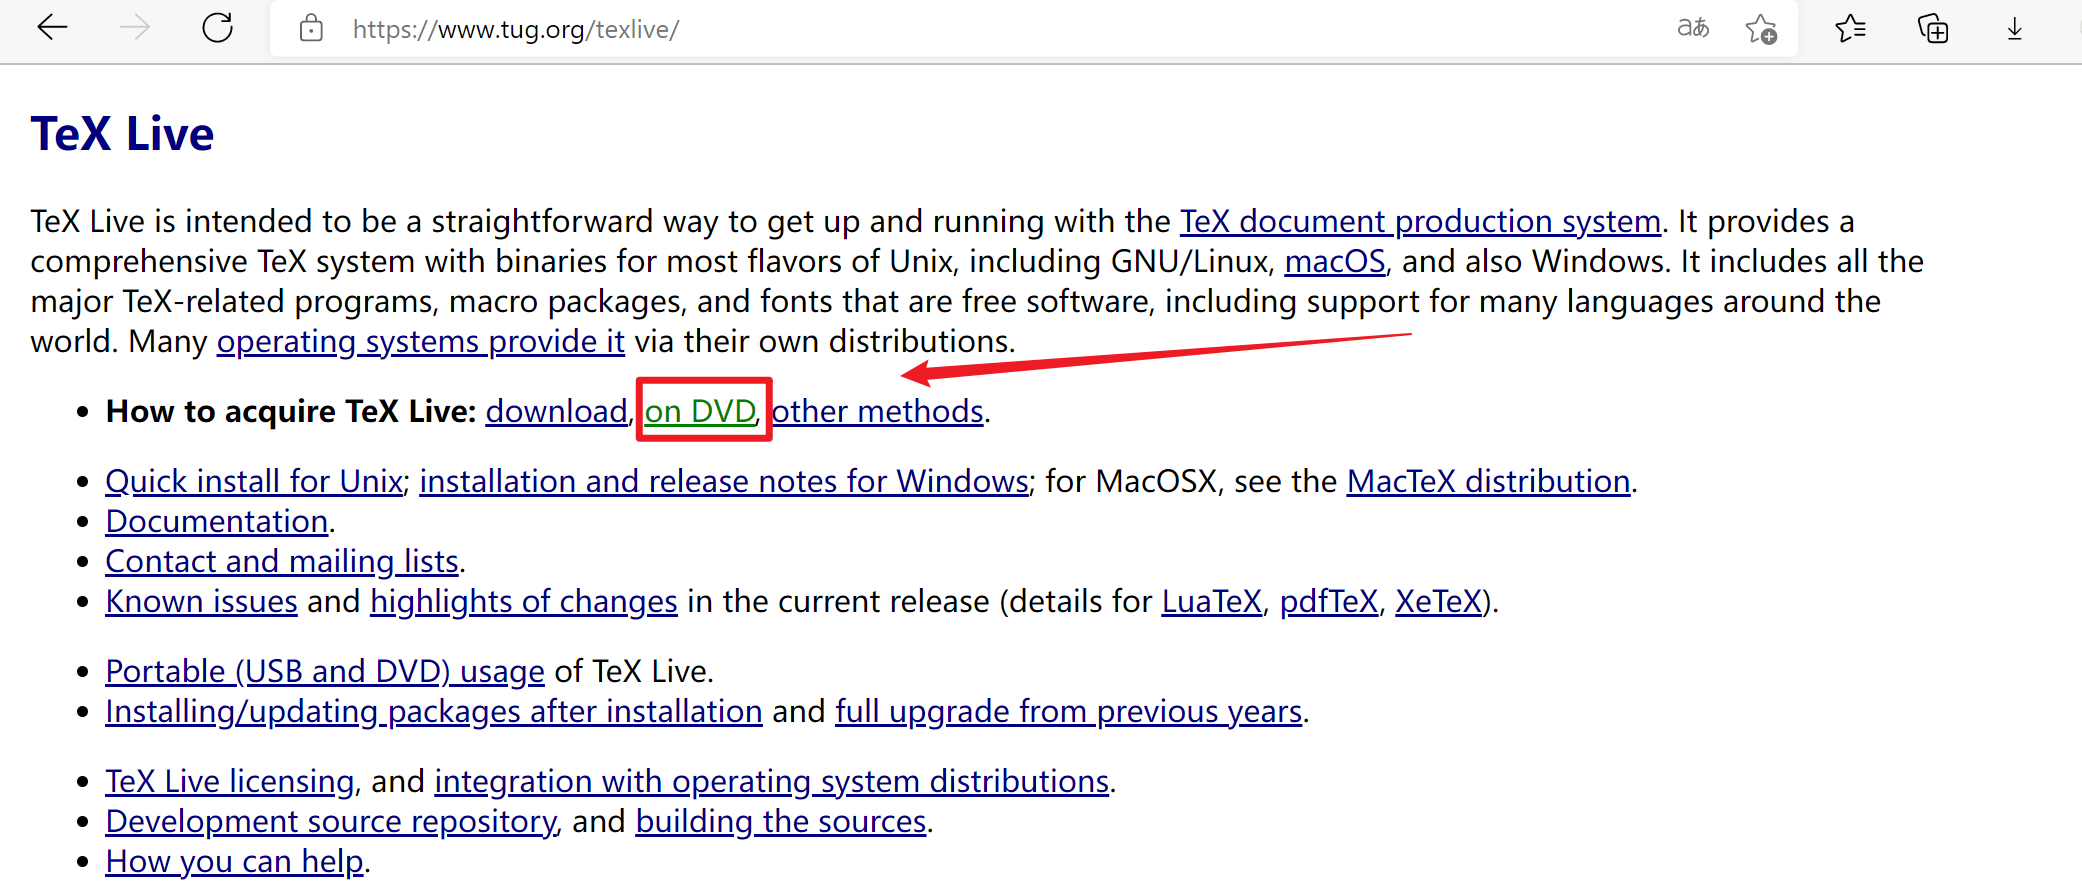The height and width of the screenshot is (893, 2082).
Task: Add this page to favorites
Action: click(x=1761, y=29)
